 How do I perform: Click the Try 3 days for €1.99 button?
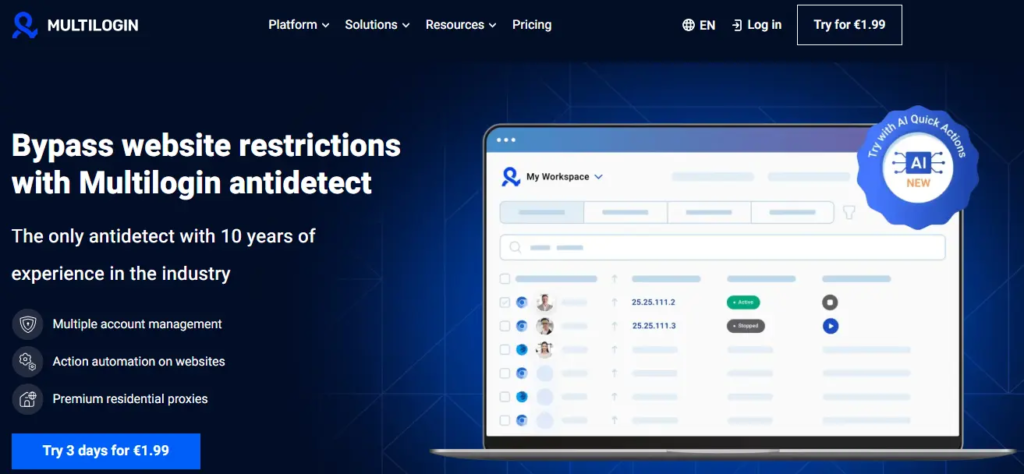tap(106, 451)
